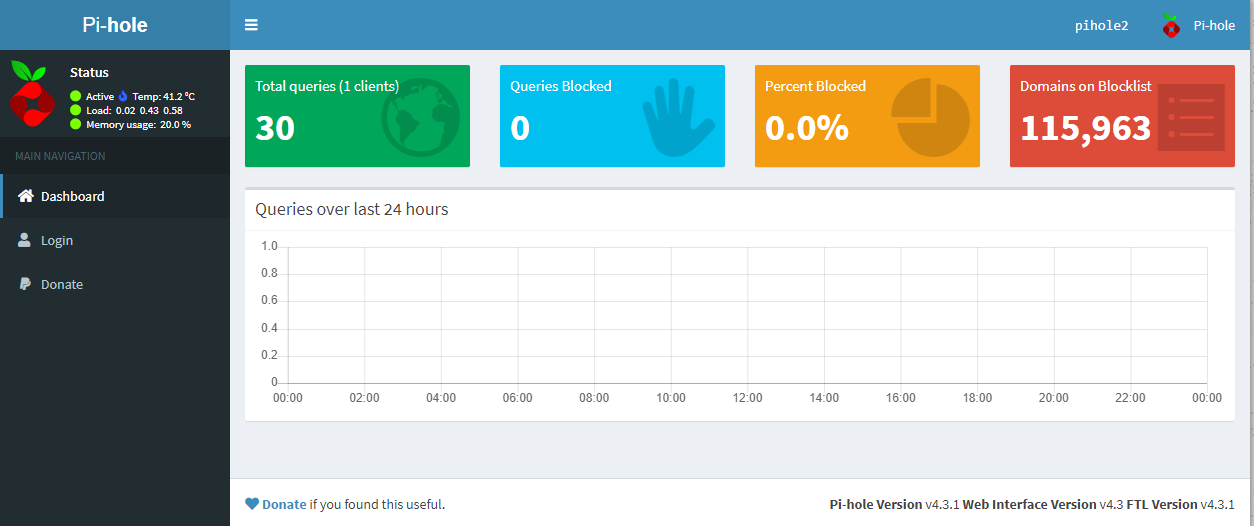Click the heart icon next to Donate in the footer
This screenshot has height=526, width=1254.
pos(252,504)
